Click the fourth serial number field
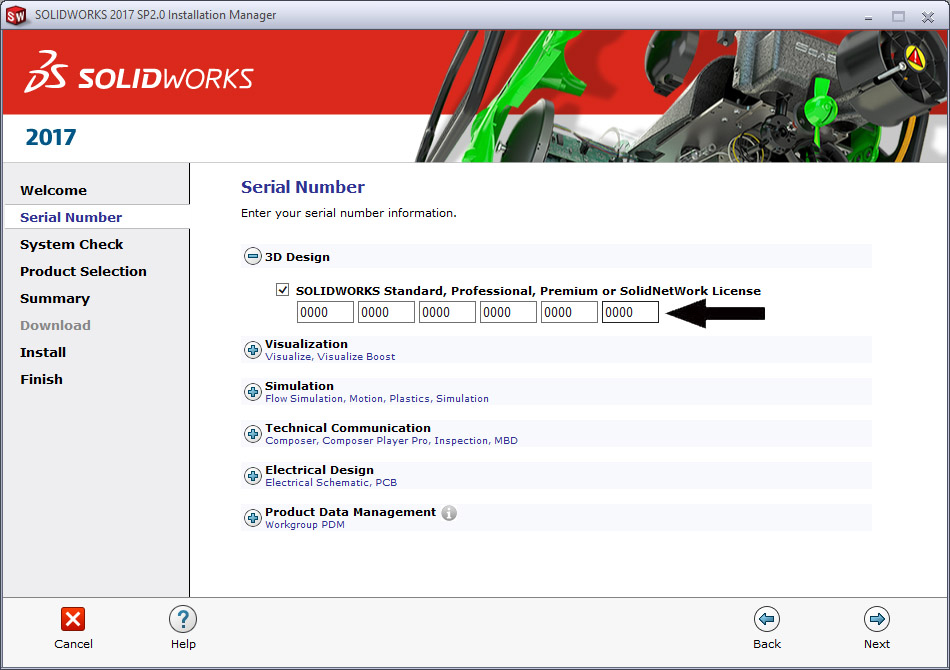Viewport: 950px width, 670px height. click(x=508, y=312)
